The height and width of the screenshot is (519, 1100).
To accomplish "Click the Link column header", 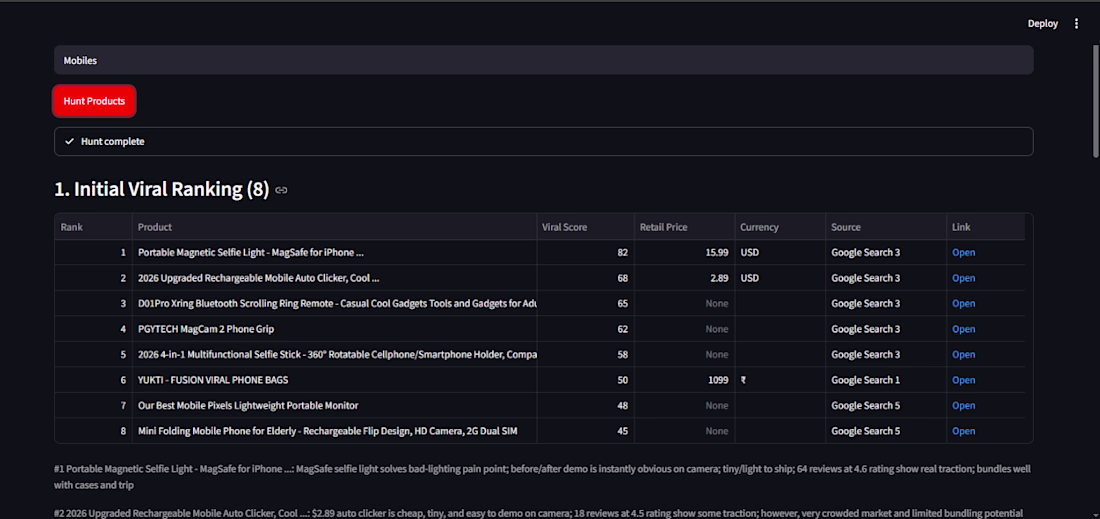I will [x=986, y=227].
